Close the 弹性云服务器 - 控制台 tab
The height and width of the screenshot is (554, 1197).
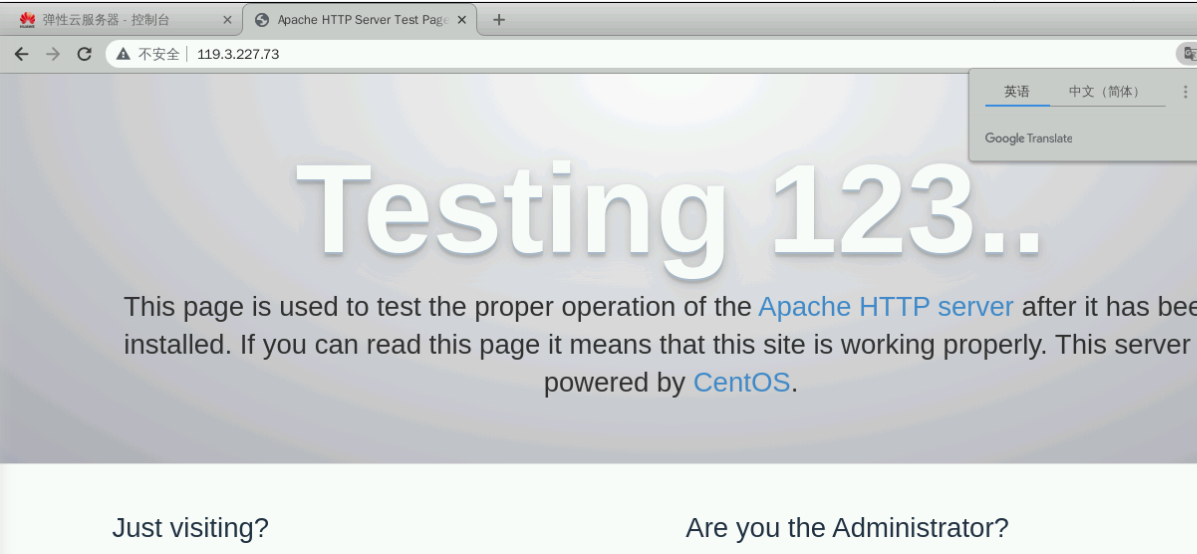tap(227, 21)
